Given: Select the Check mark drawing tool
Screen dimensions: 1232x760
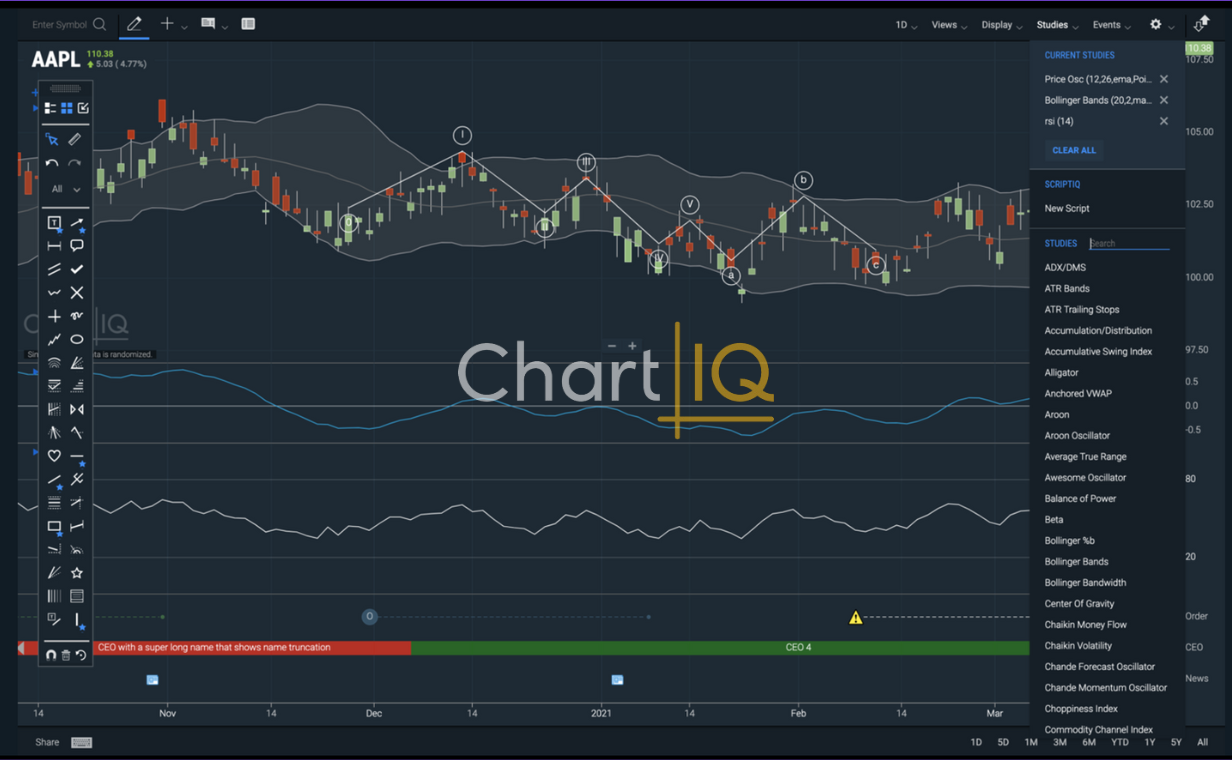Looking at the screenshot, I should pyautogui.click(x=77, y=269).
